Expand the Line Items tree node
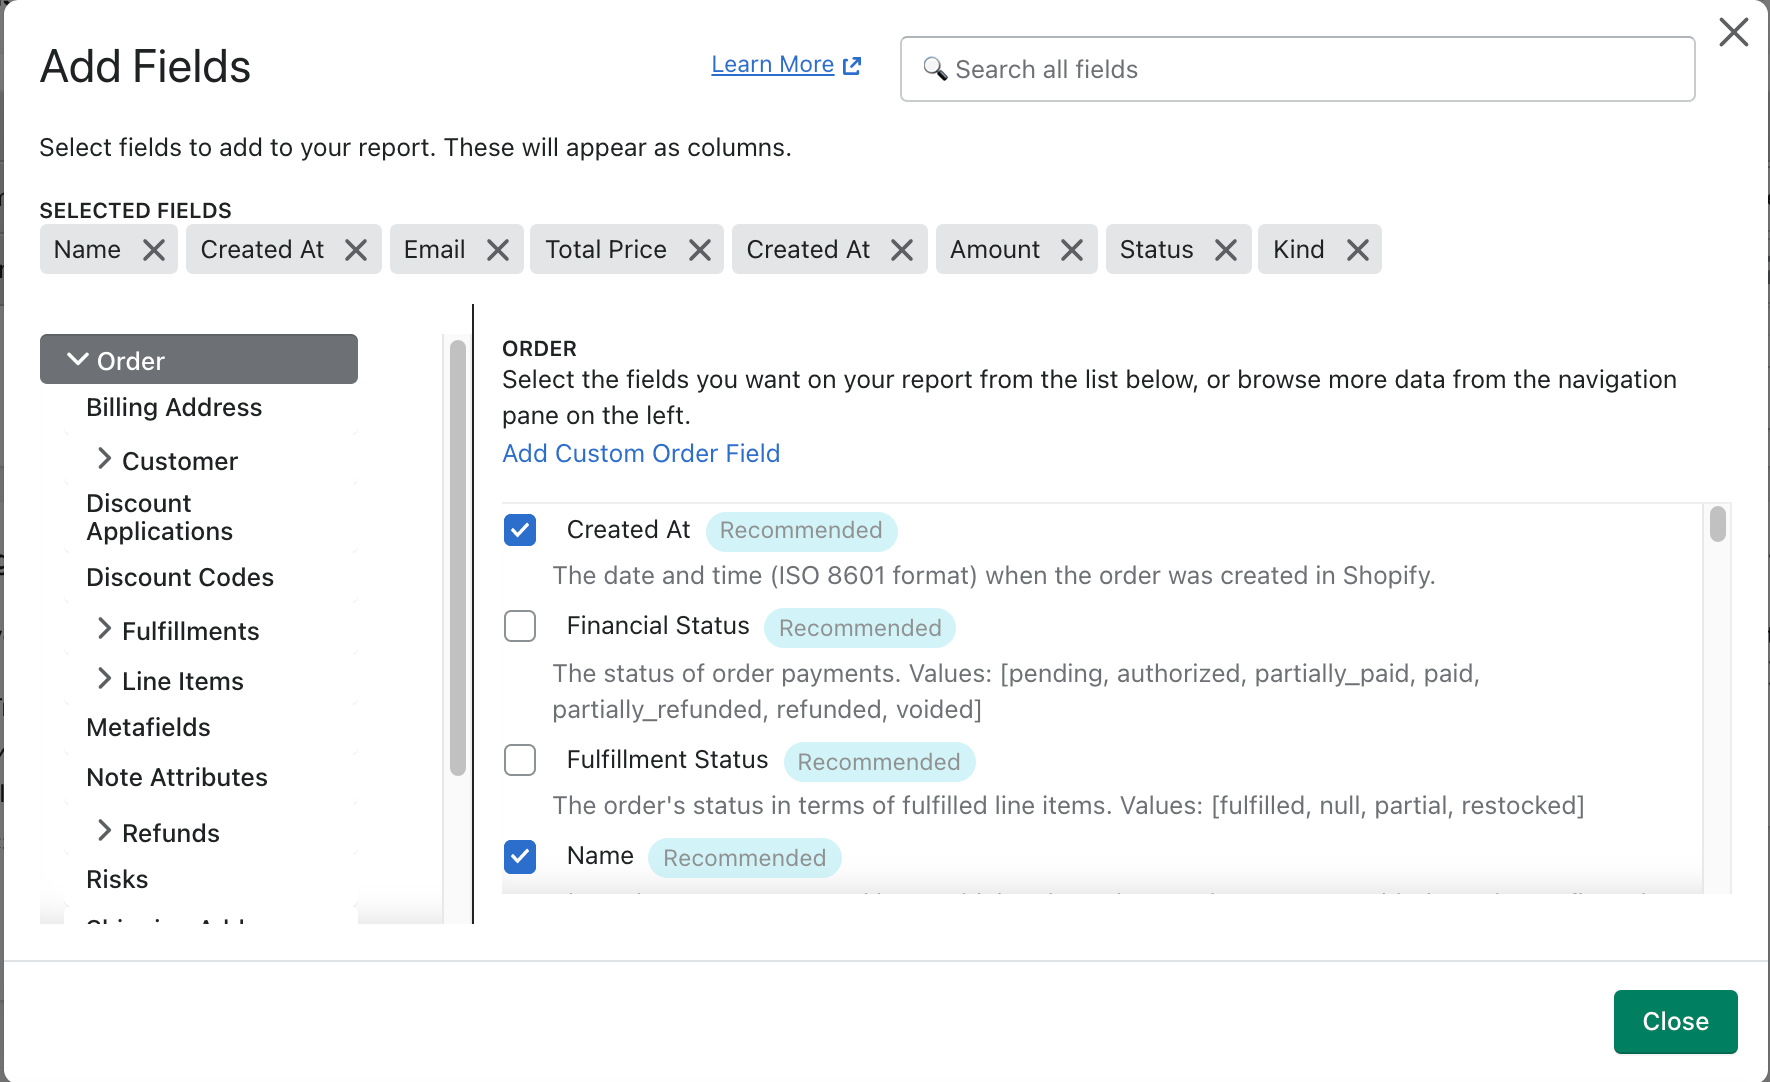This screenshot has width=1770, height=1082. coord(104,679)
